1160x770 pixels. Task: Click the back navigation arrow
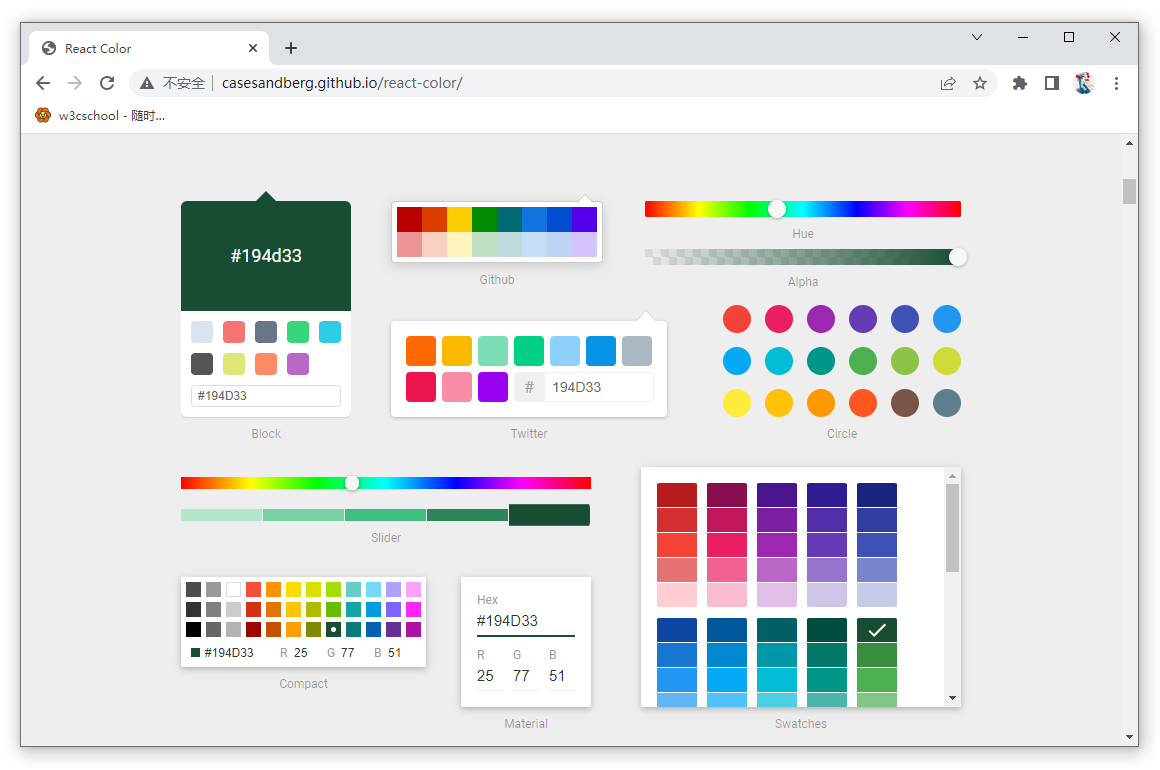43,83
